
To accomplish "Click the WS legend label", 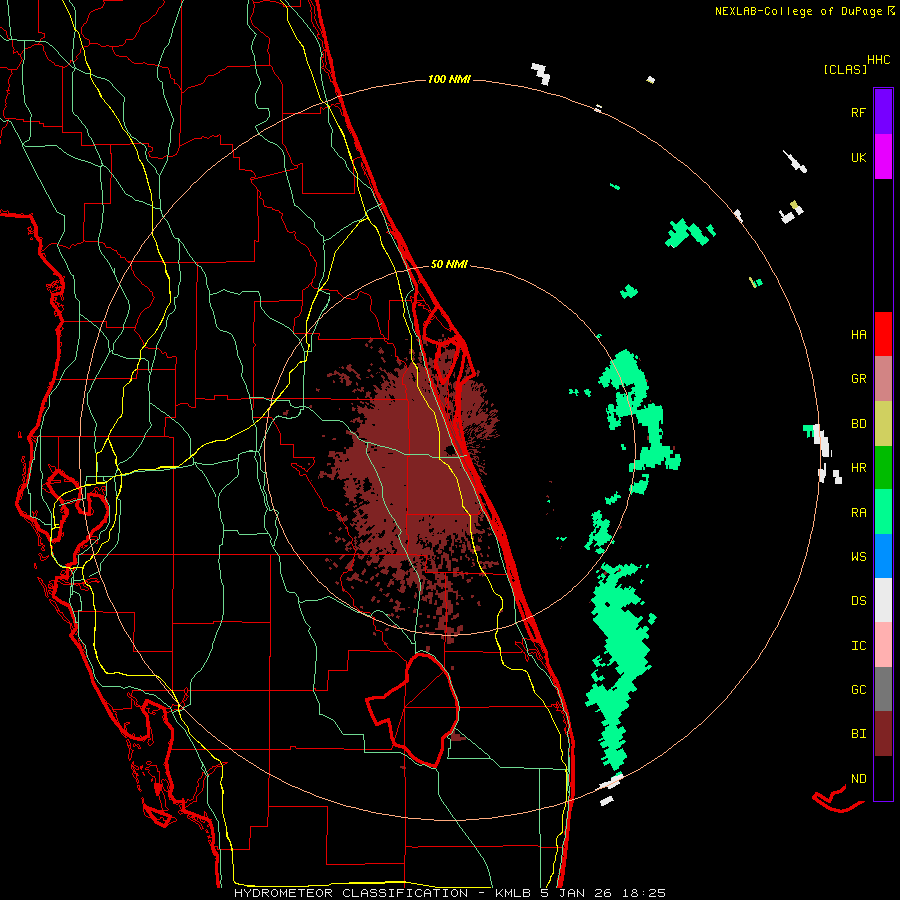I will (858, 557).
